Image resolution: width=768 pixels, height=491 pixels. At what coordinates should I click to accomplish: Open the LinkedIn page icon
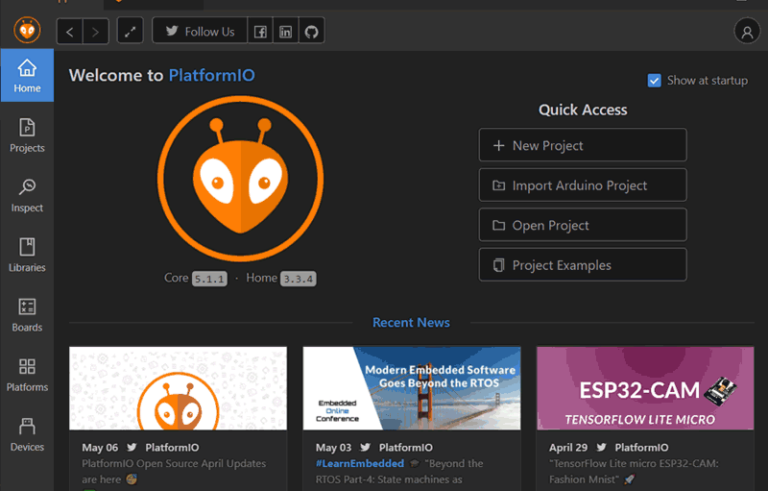[286, 32]
